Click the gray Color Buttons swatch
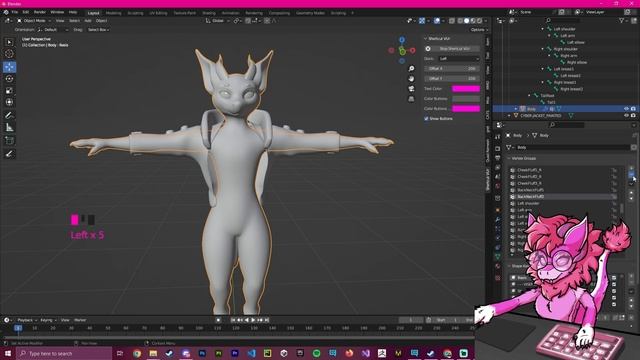Screen dimensions: 640x360 [466, 99]
